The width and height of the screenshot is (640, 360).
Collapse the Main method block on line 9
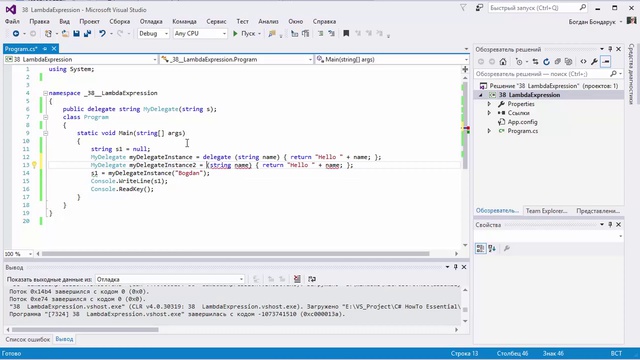[45, 133]
